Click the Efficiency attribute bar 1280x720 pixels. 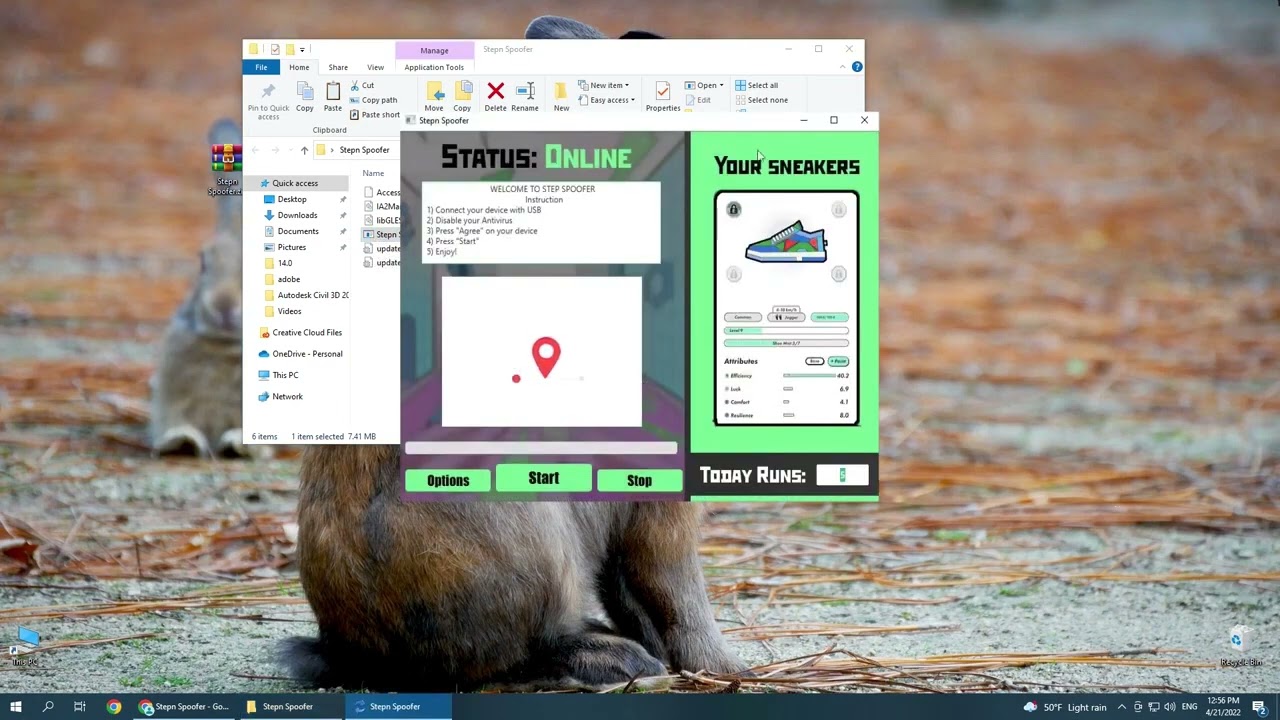[x=809, y=376]
